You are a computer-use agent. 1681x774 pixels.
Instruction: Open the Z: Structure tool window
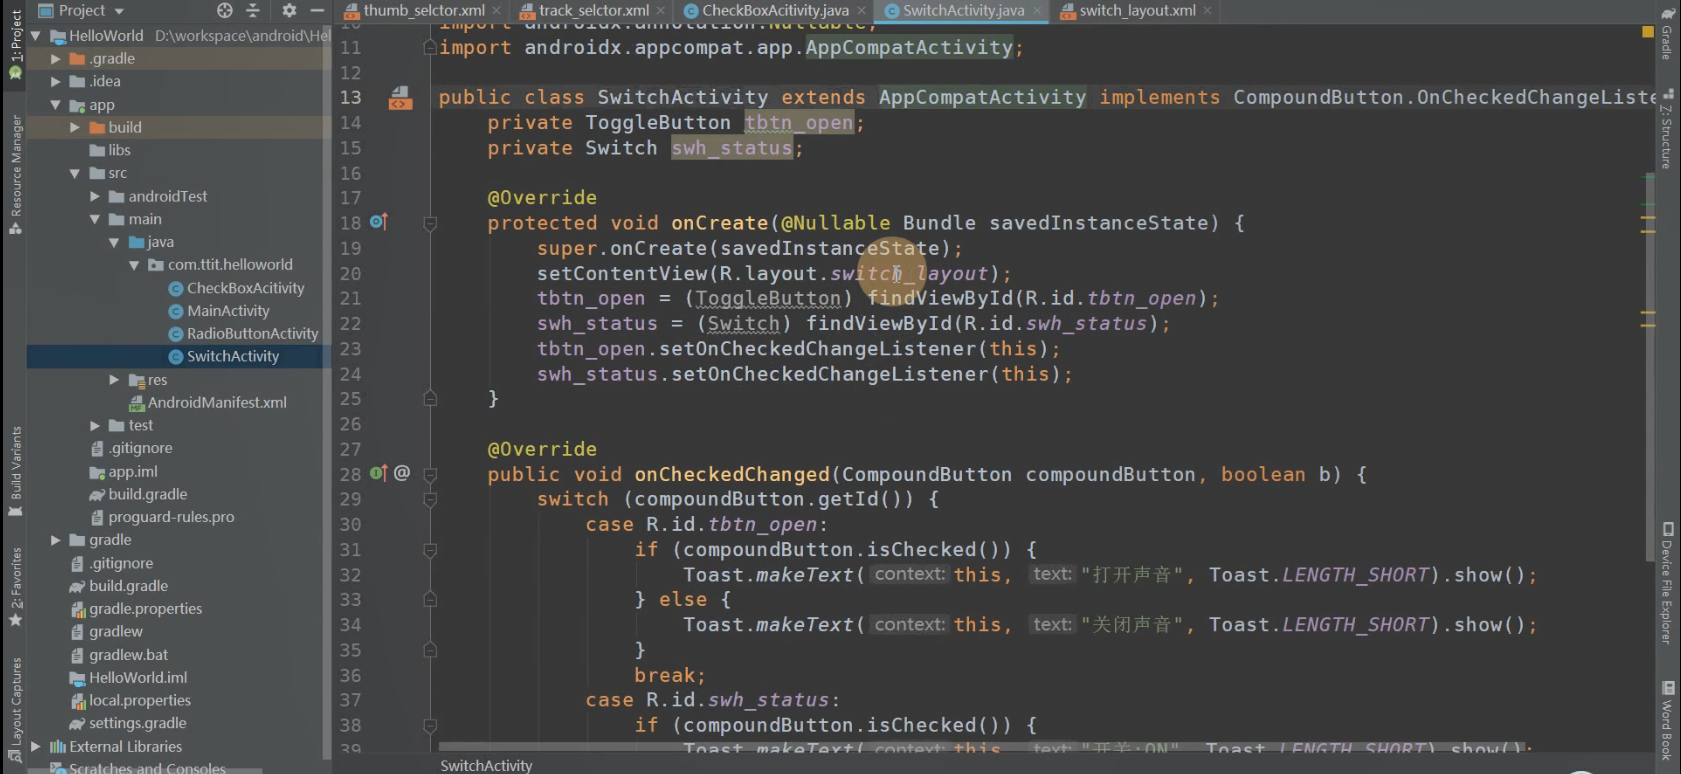[x=1667, y=128]
